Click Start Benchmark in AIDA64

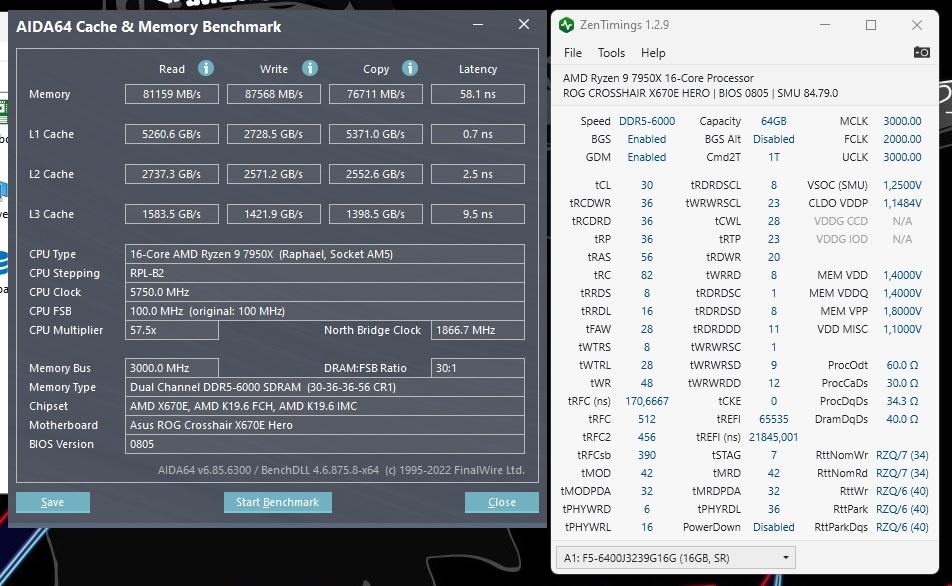coord(277,502)
